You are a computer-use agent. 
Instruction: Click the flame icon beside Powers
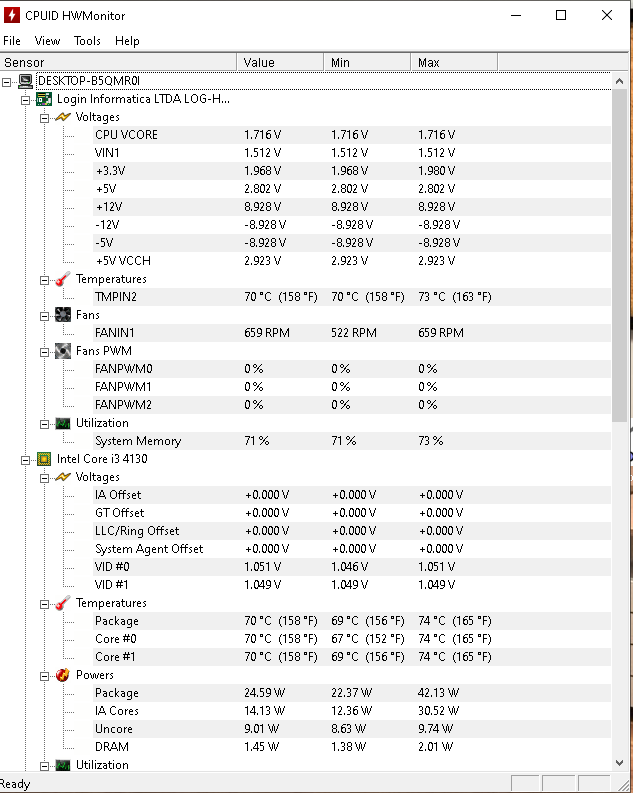(63, 675)
